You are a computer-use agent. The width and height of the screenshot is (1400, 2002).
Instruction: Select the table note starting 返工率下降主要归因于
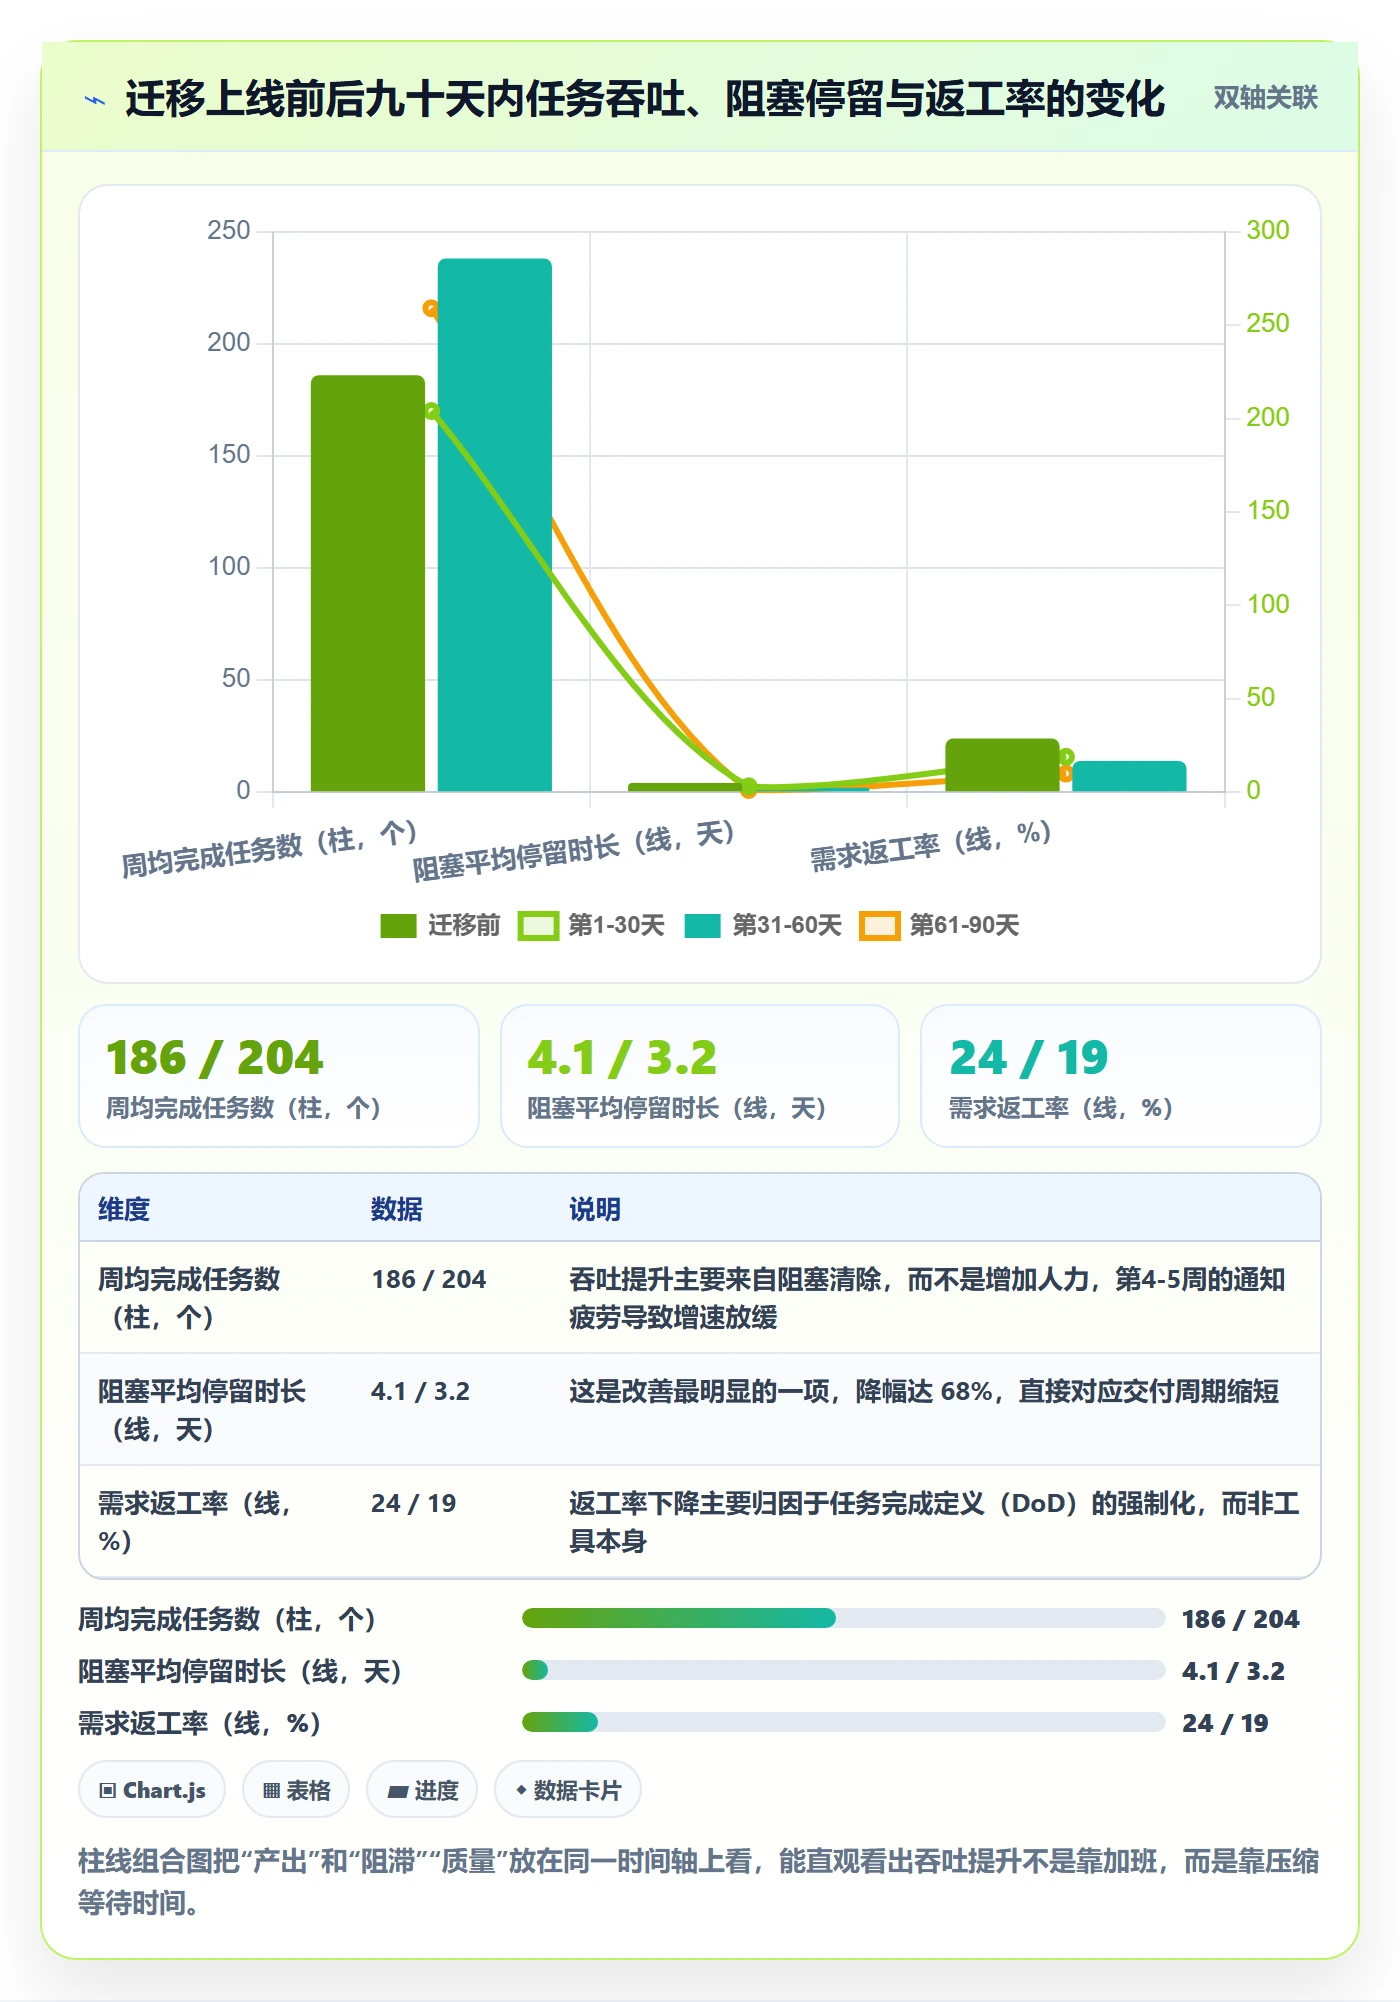(934, 1522)
